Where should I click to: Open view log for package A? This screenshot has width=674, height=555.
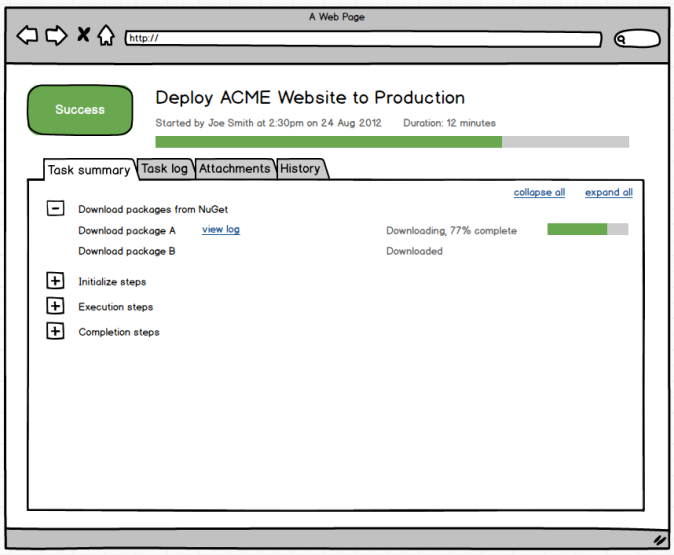pyautogui.click(x=220, y=229)
